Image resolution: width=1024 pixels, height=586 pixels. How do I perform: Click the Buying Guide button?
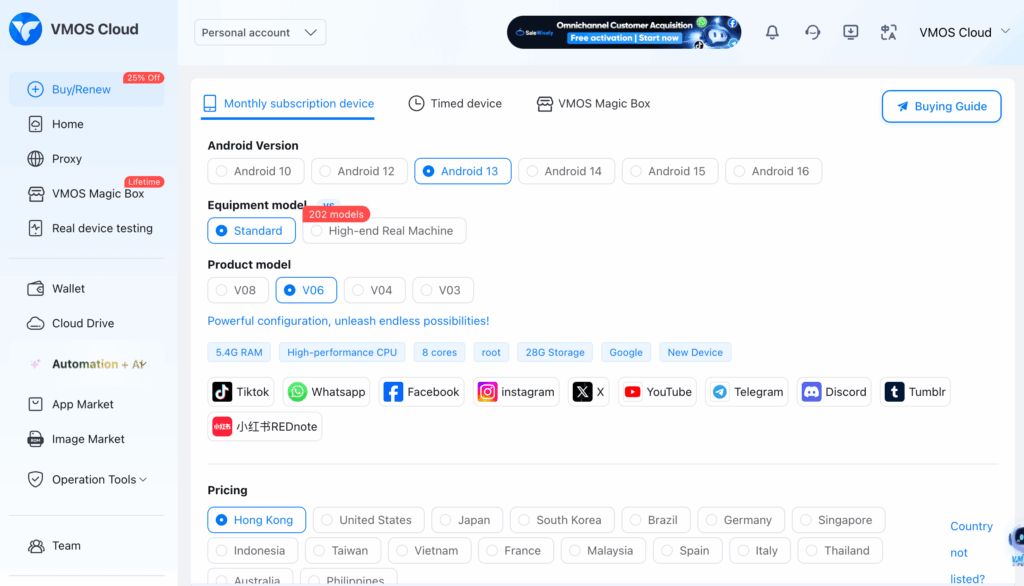click(x=941, y=106)
